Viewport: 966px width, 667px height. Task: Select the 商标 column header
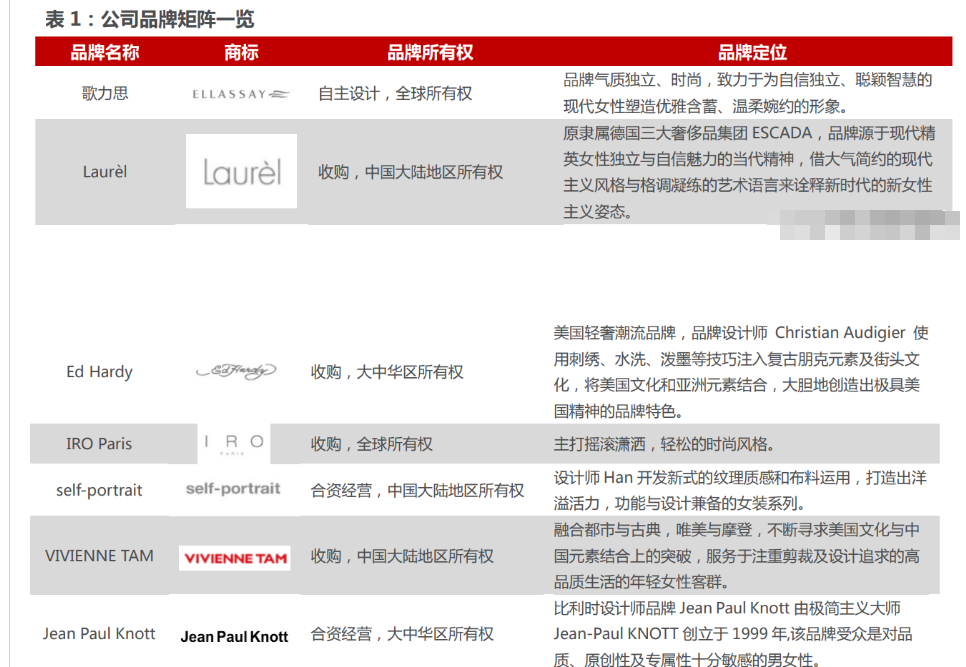(241, 52)
